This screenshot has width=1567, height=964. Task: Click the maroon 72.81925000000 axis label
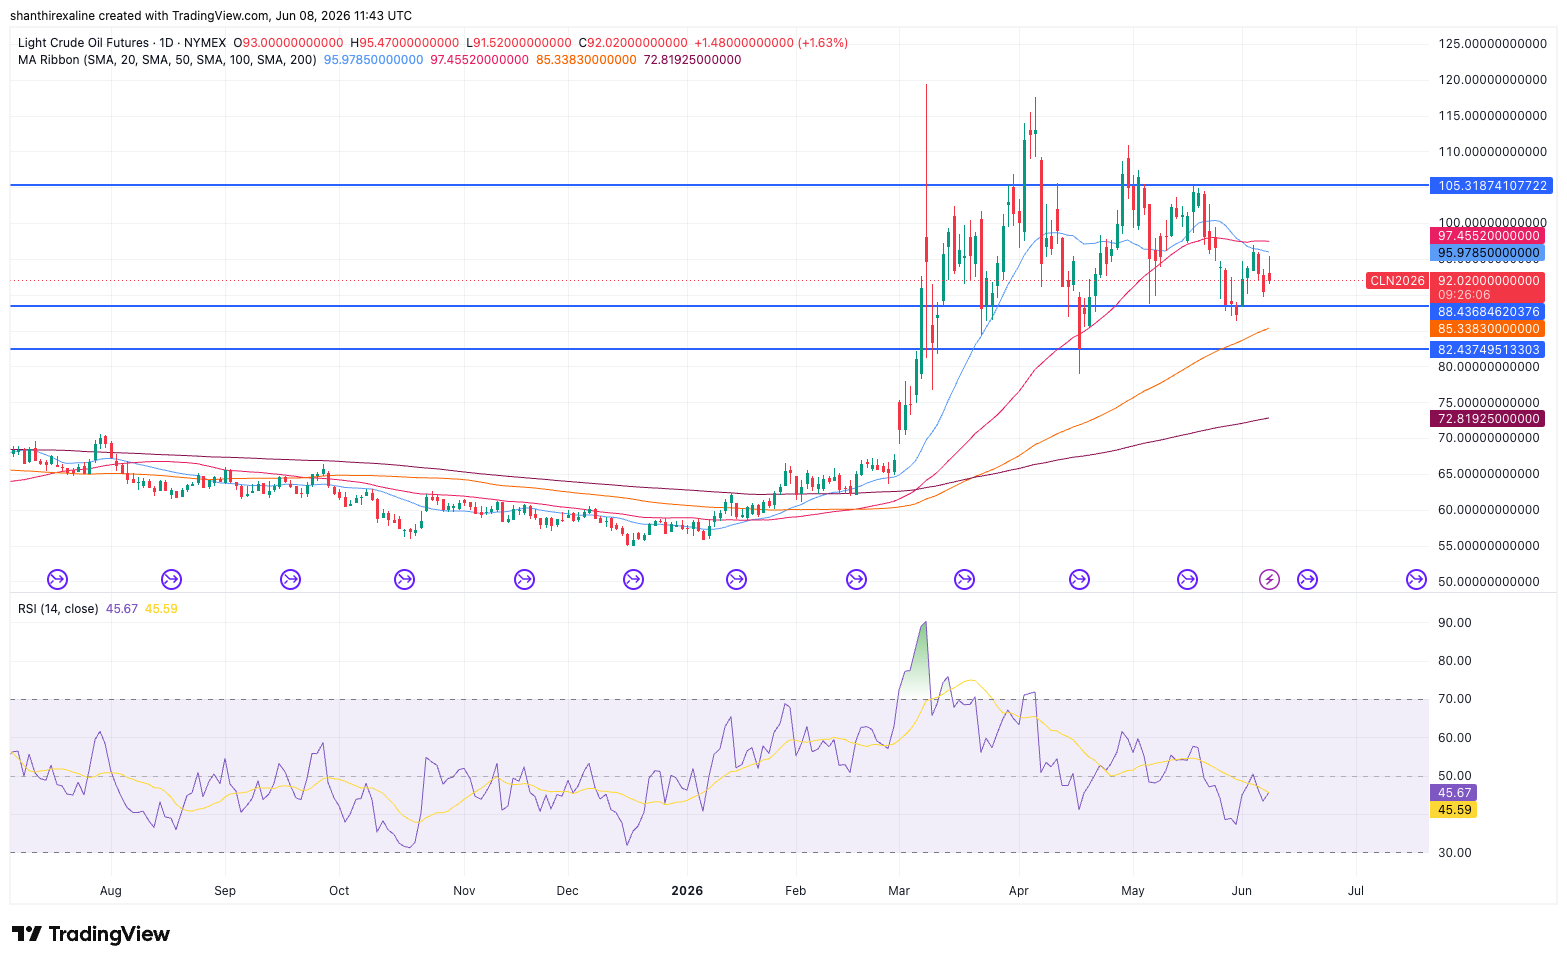click(x=1488, y=419)
